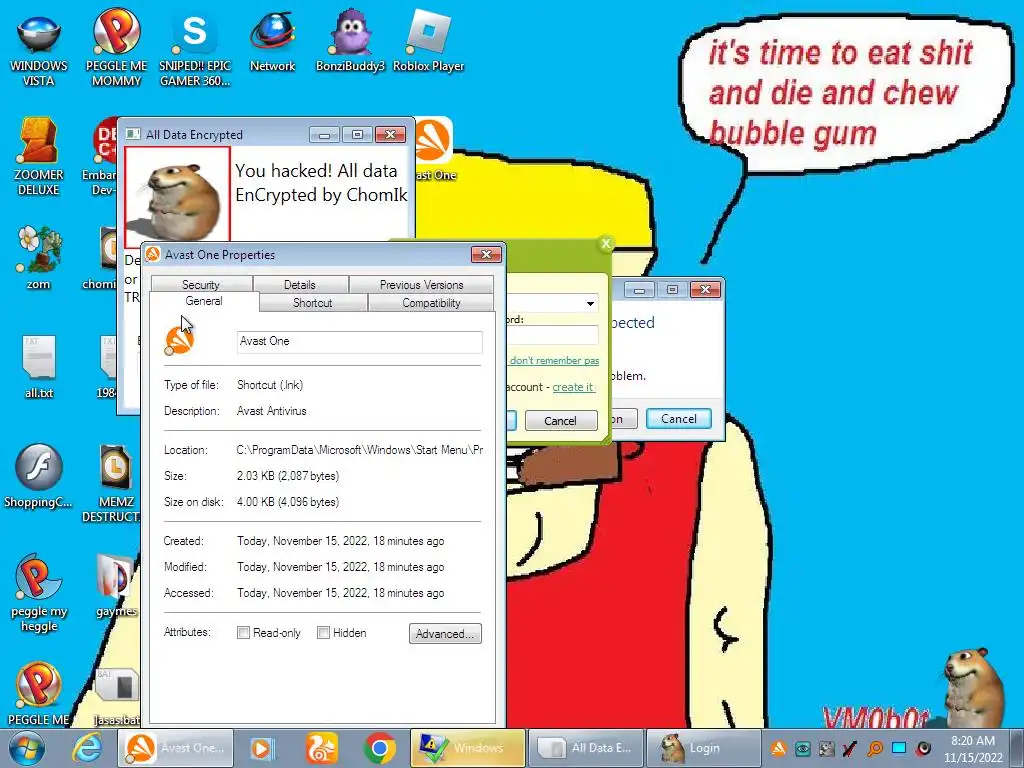The width and height of the screenshot is (1024, 768).
Task: Click the password field in login window
Action: pos(552,334)
